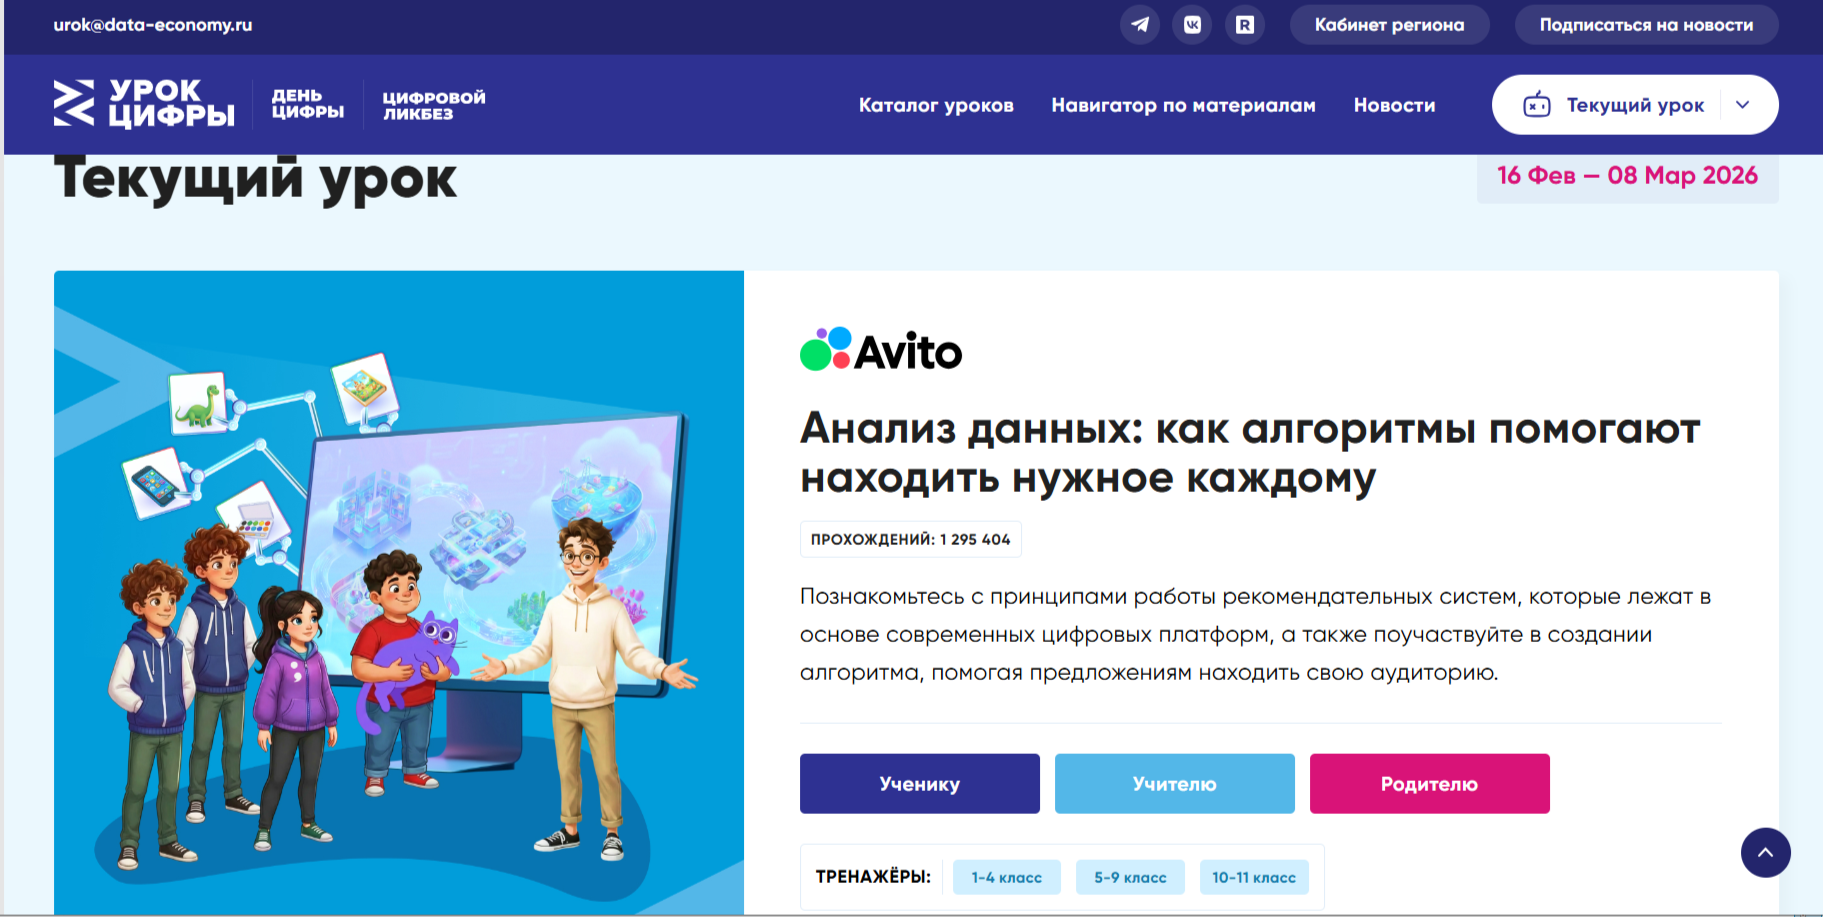The width and height of the screenshot is (1823, 917).
Task: Click the Avito logo
Action: pyautogui.click(x=880, y=350)
